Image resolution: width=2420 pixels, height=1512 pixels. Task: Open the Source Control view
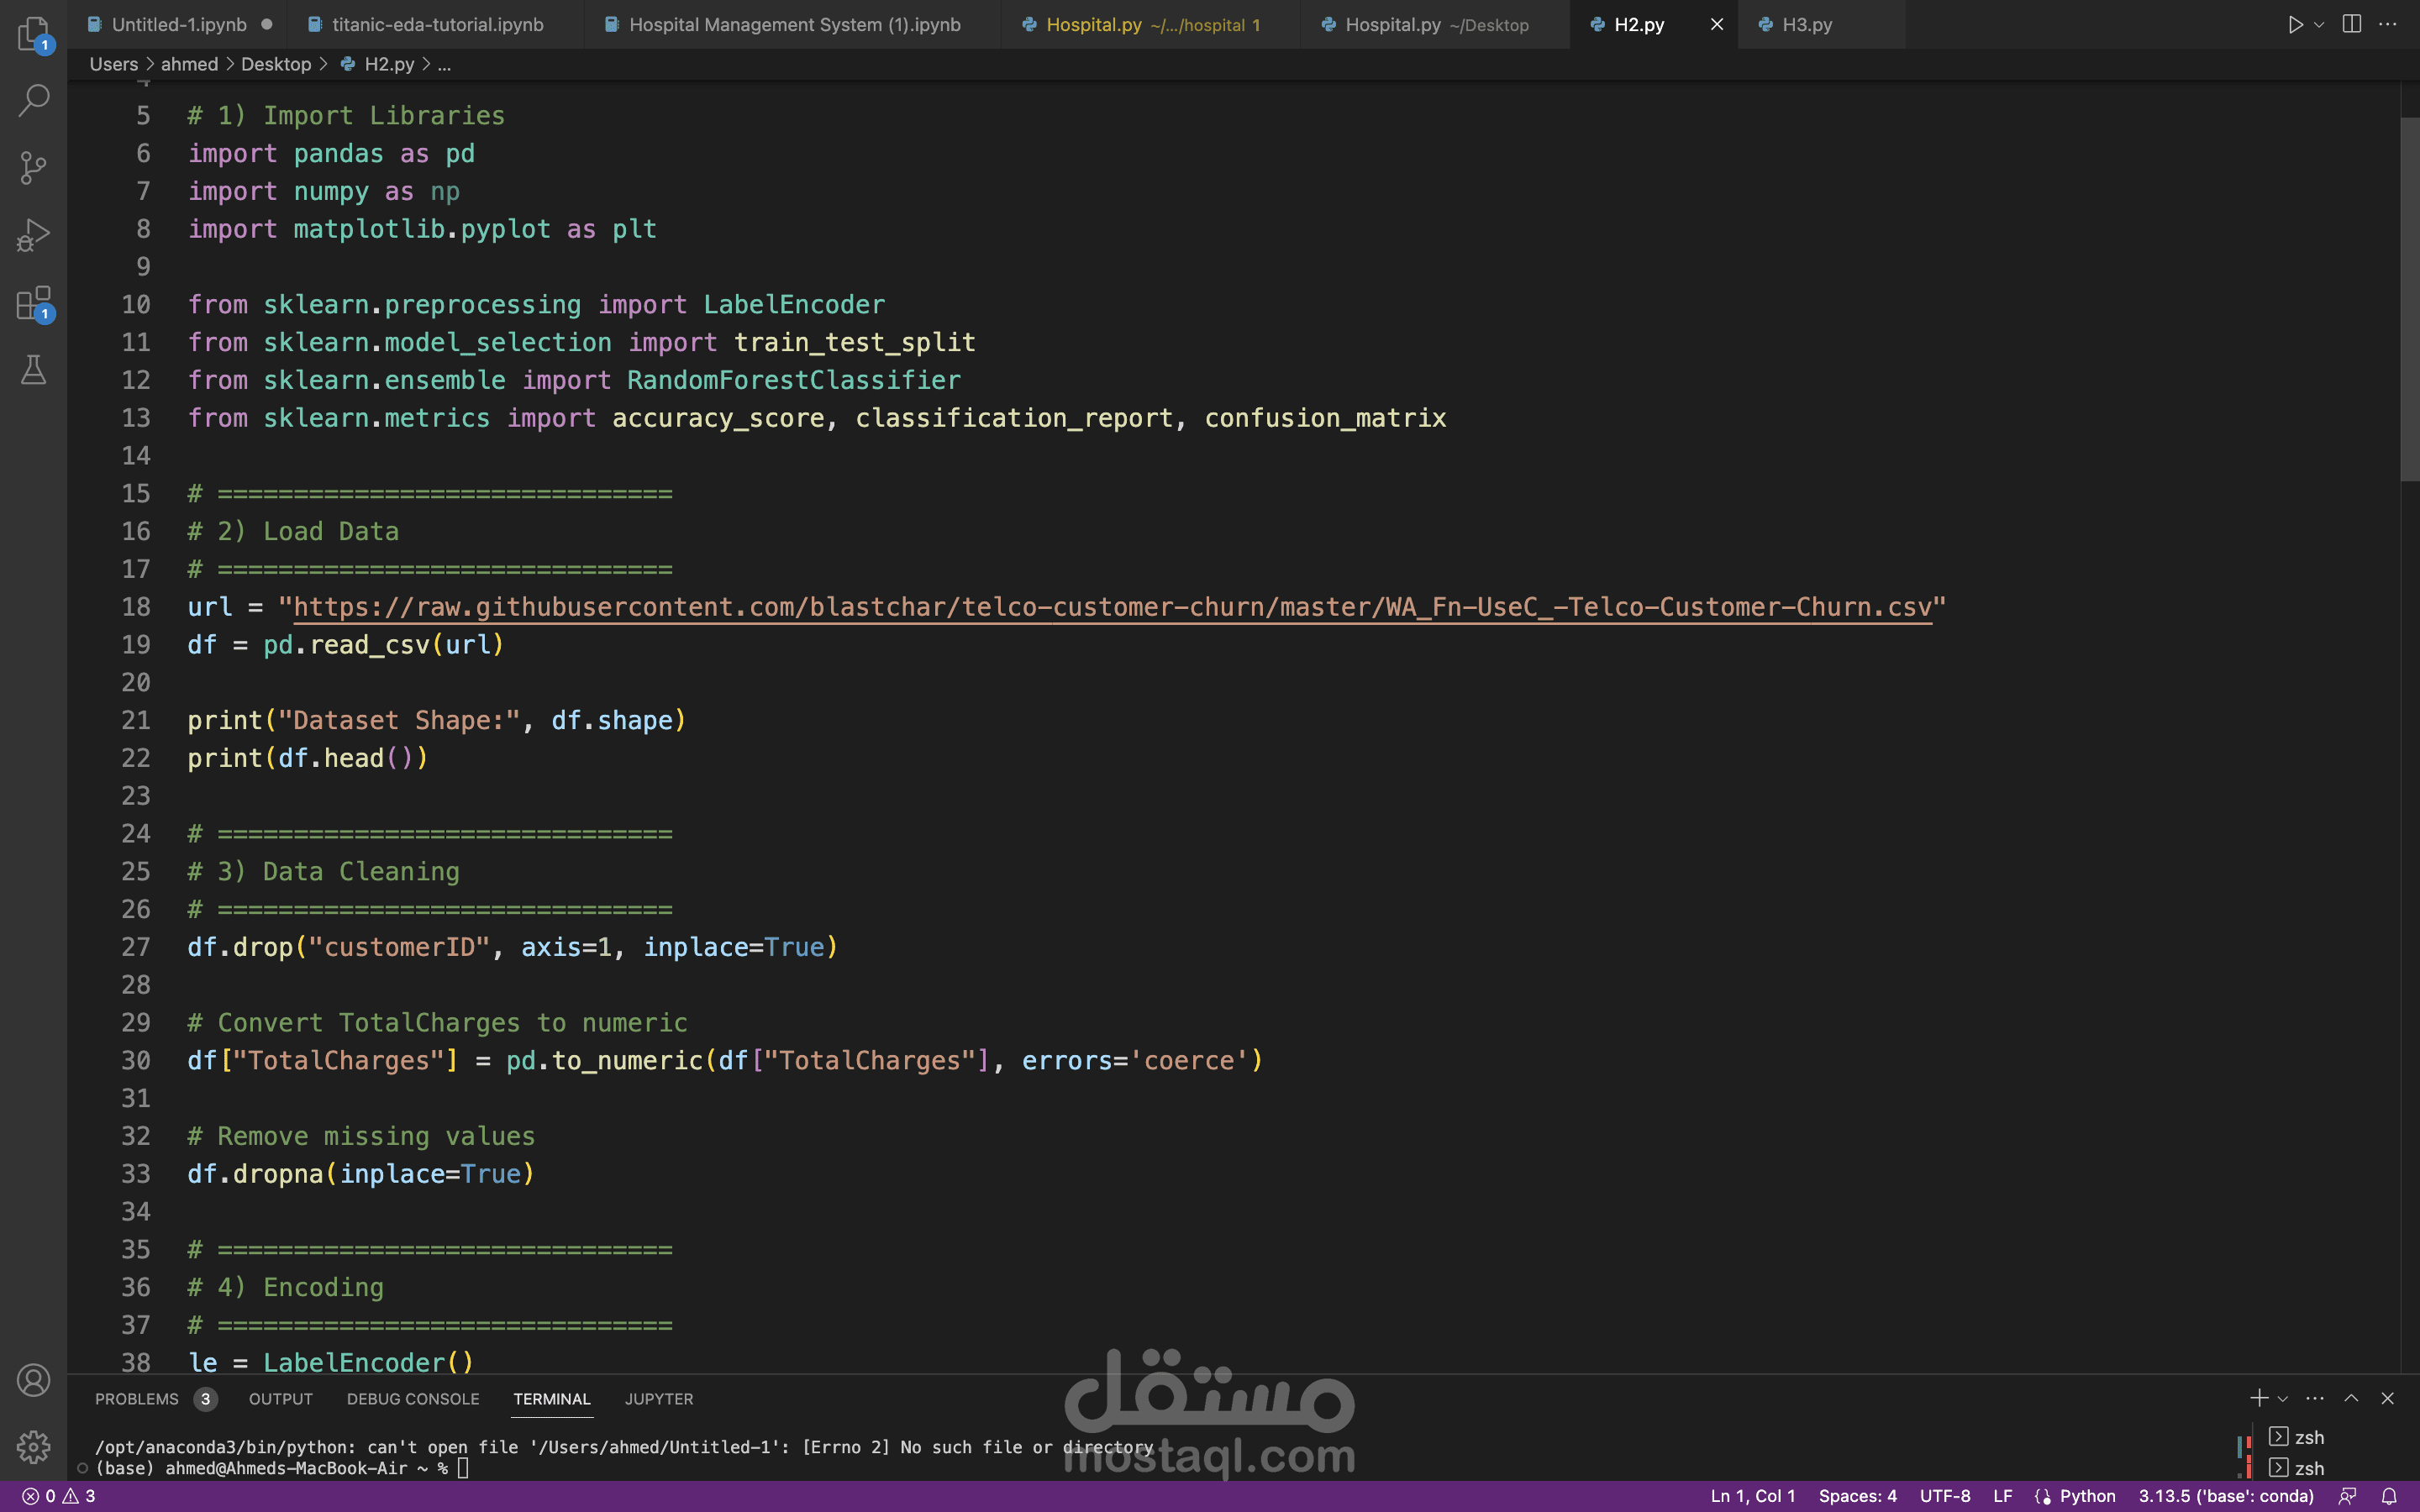coord(33,167)
